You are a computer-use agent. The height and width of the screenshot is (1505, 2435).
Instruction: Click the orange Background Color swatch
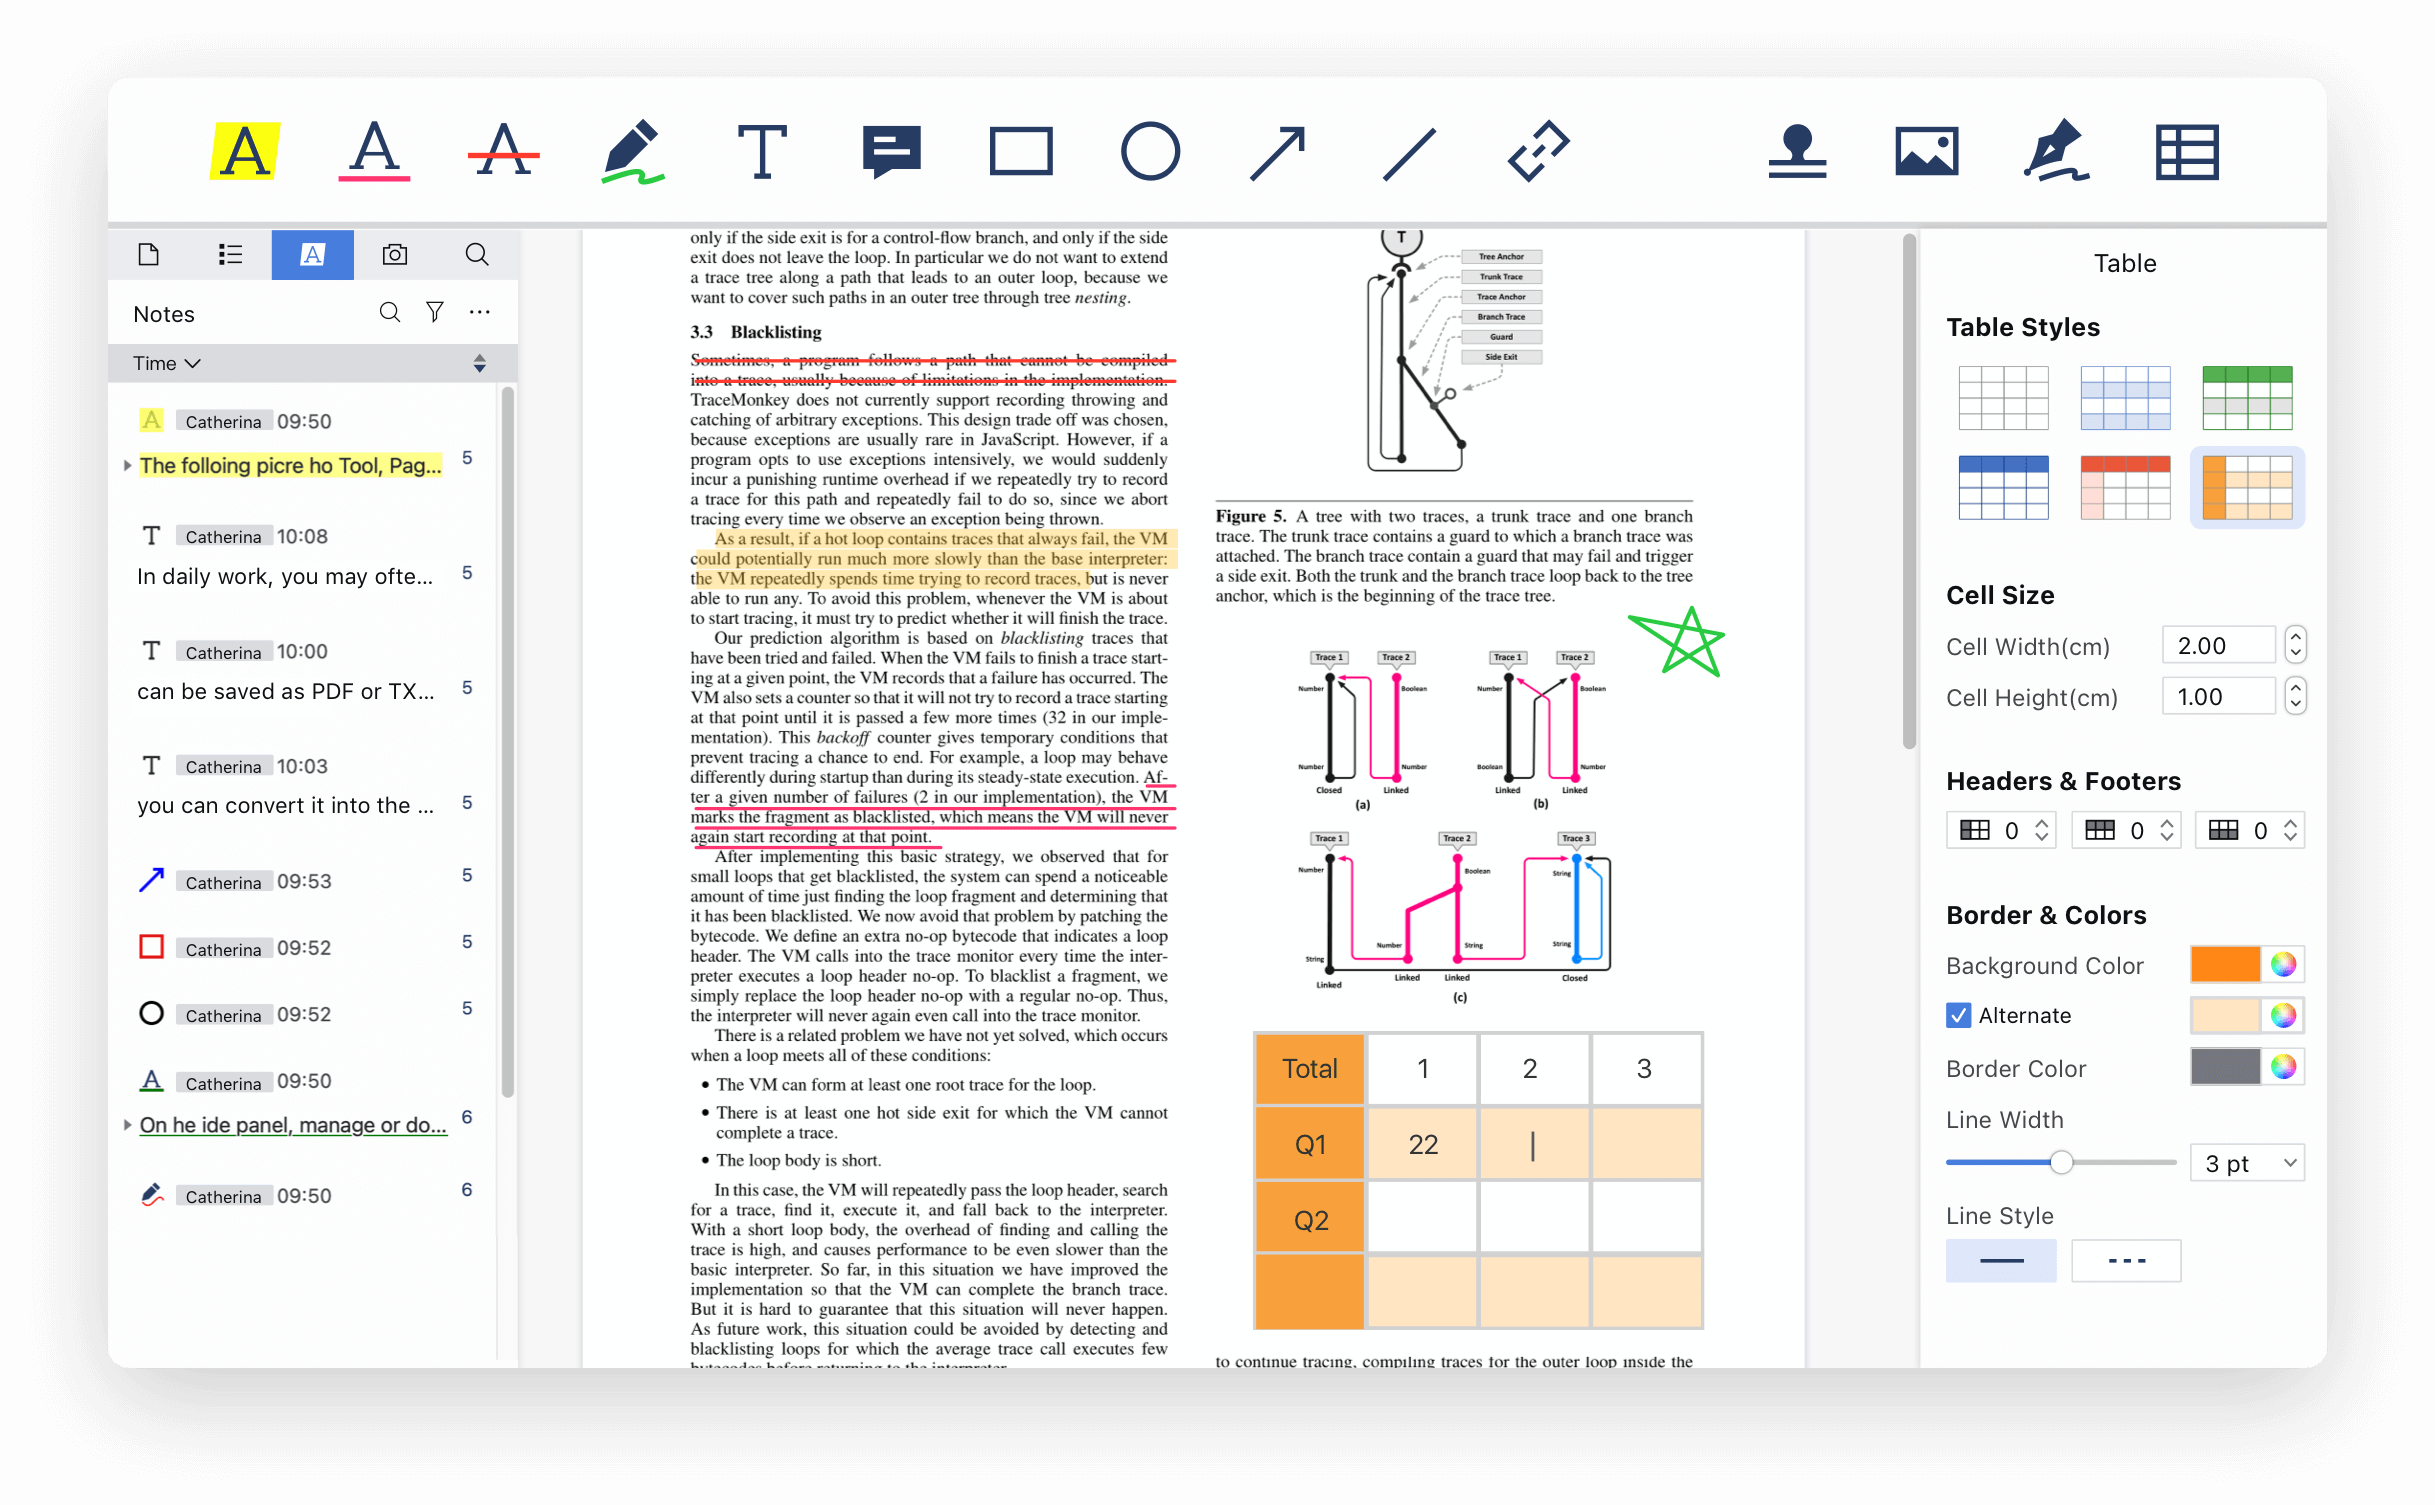click(2225, 964)
